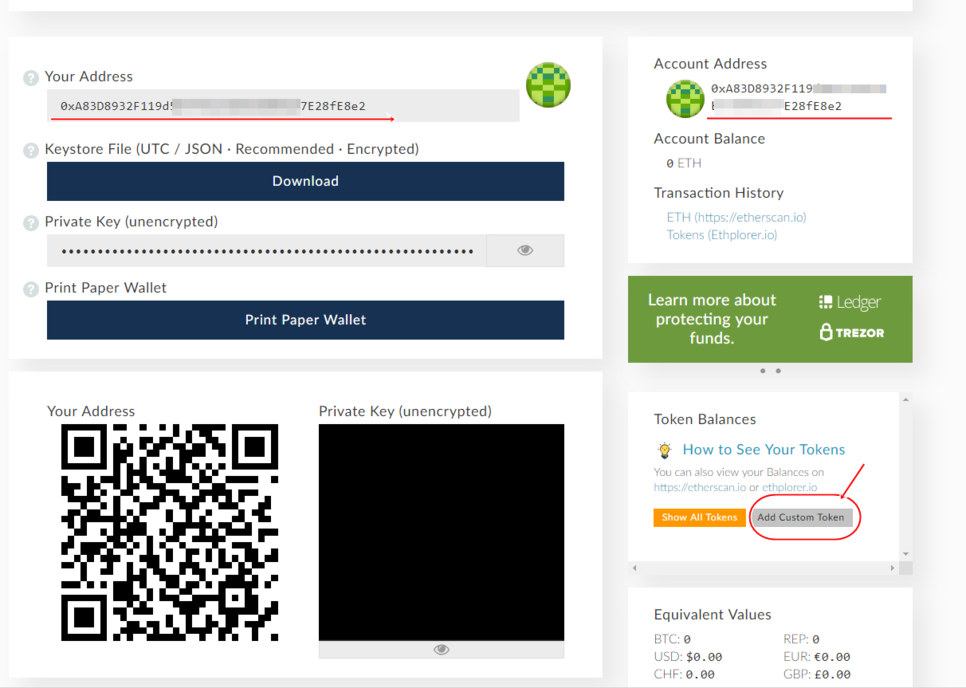Click the green identicon next to Your Address
Screen dimensions: 966x688
pyautogui.click(x=548, y=85)
